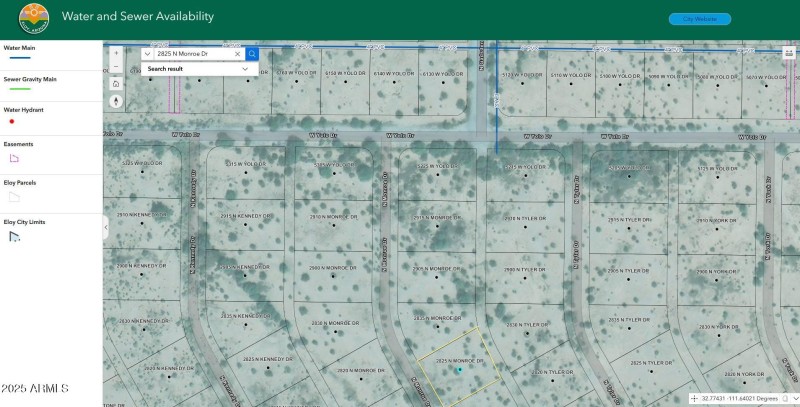Click the coordinates readout text

point(740,398)
